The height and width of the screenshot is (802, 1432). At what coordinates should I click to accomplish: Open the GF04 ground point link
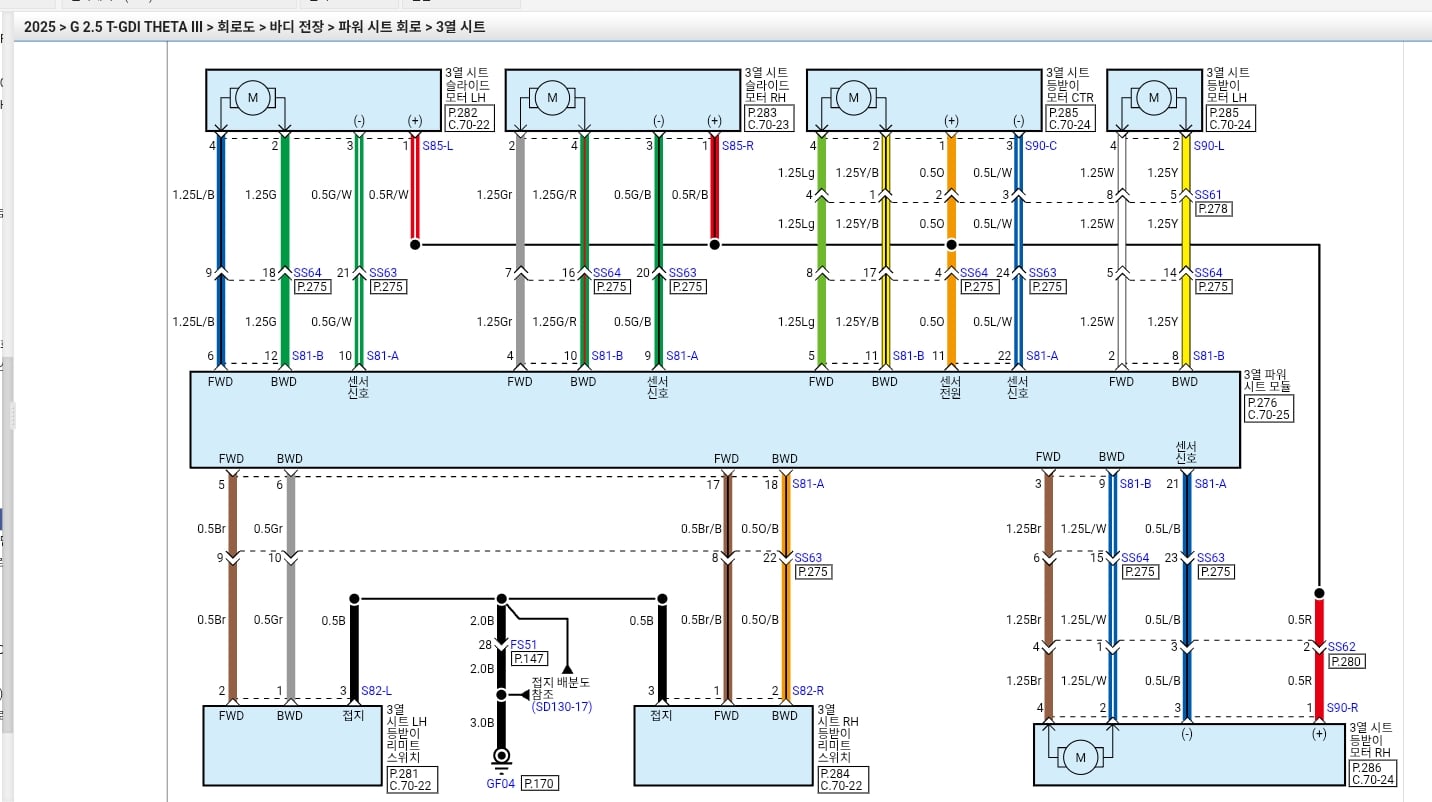[500, 784]
